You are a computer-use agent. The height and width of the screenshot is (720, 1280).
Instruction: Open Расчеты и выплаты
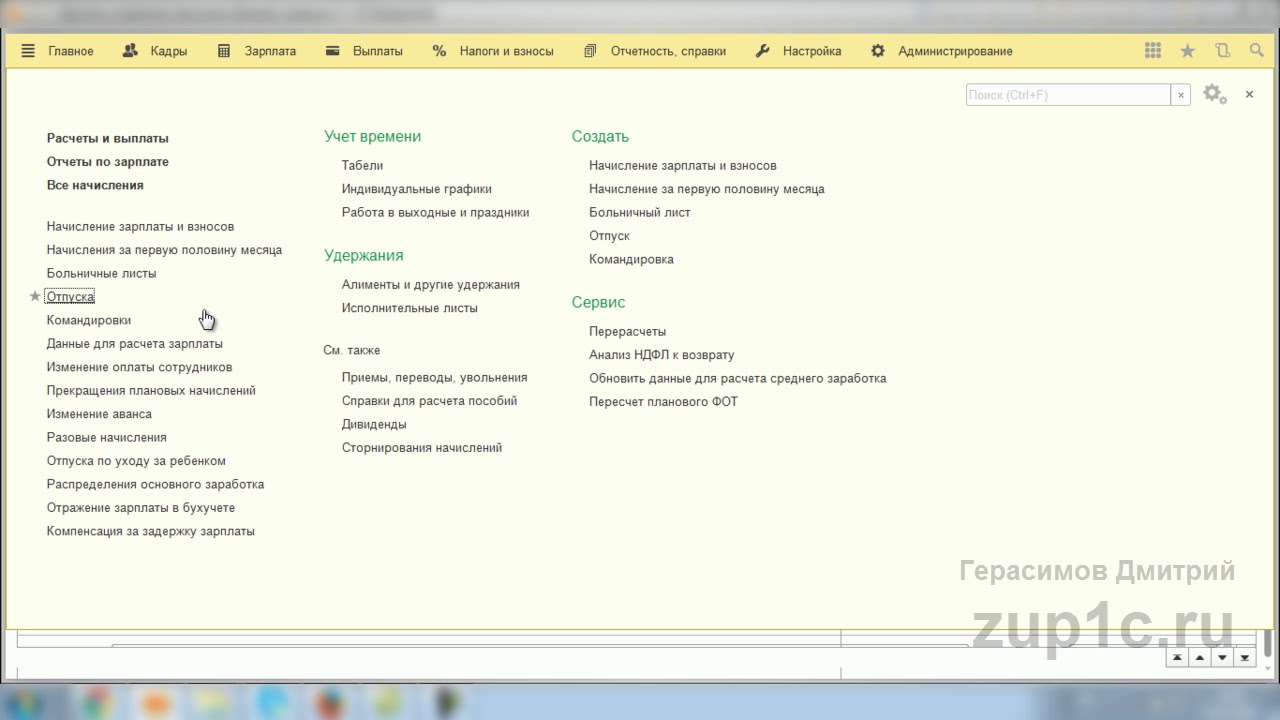click(x=108, y=138)
